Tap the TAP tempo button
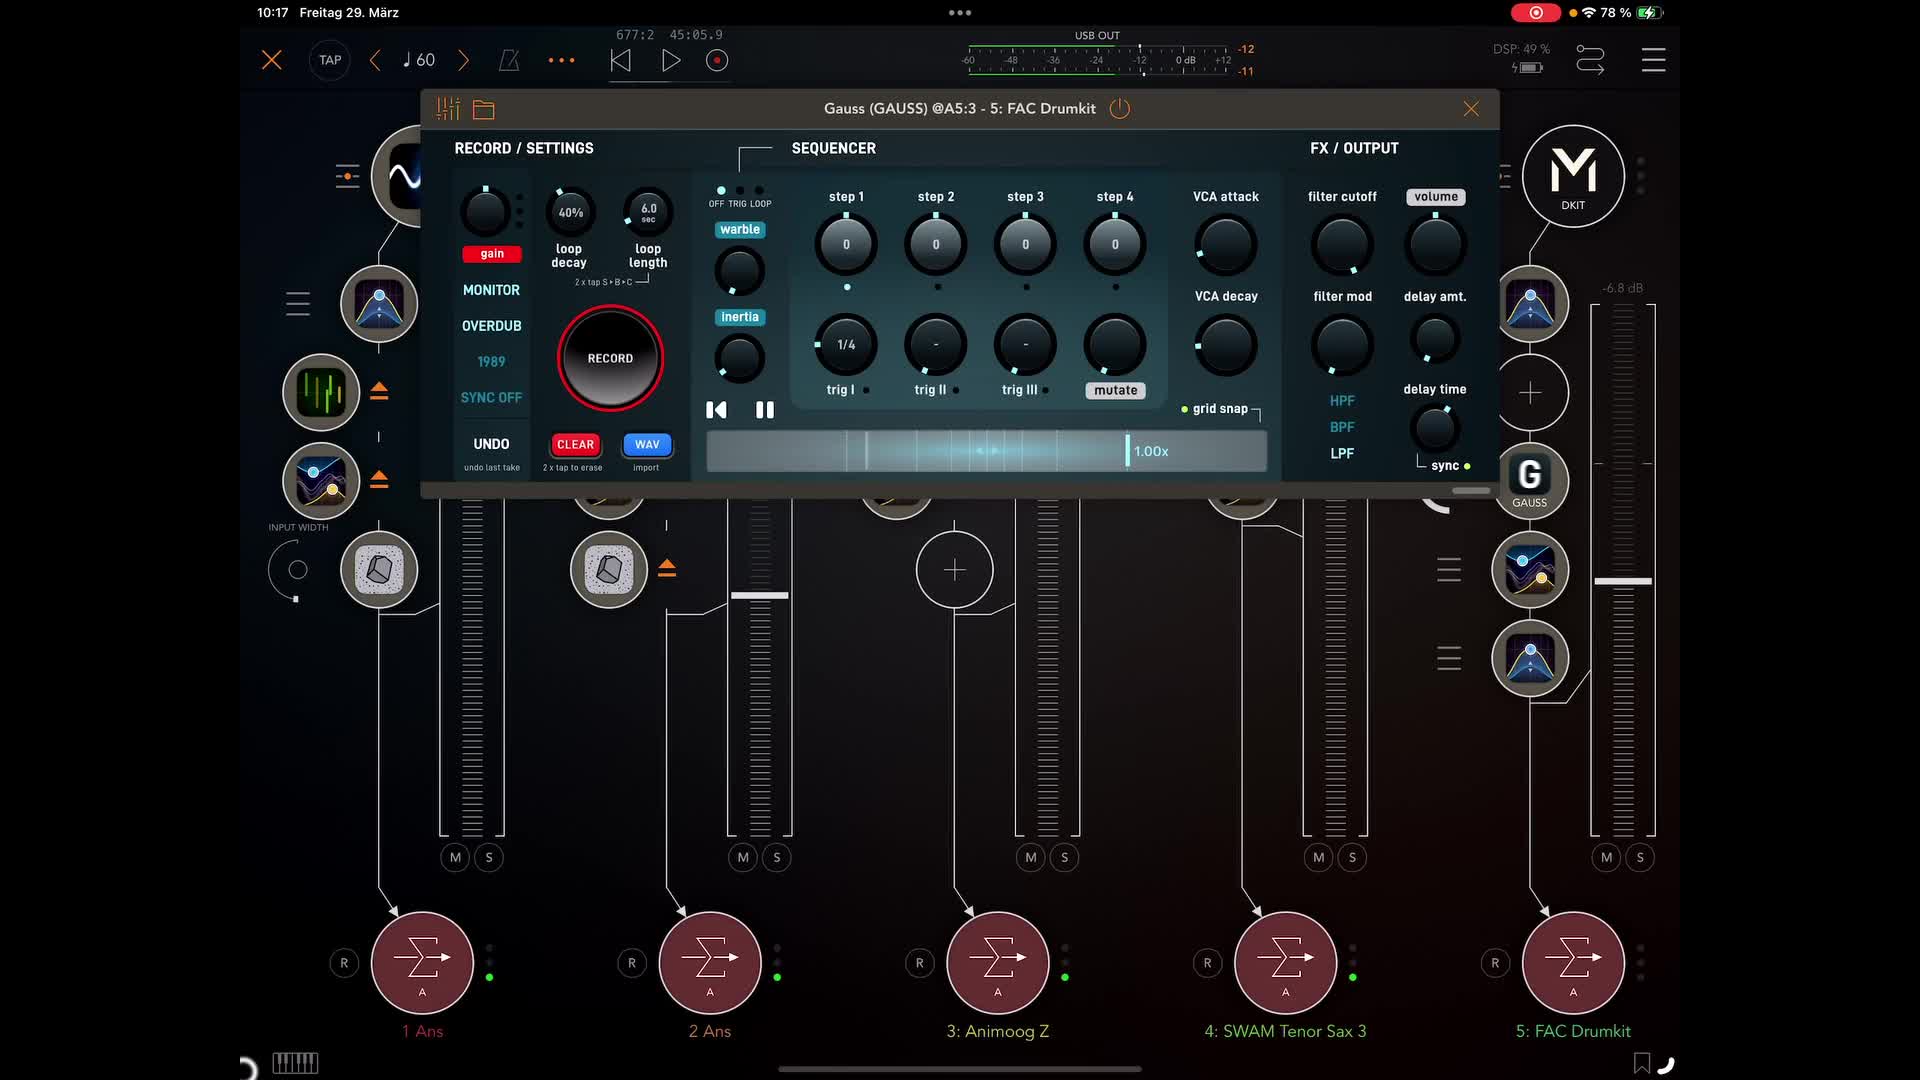The image size is (1920, 1080). coord(330,60)
